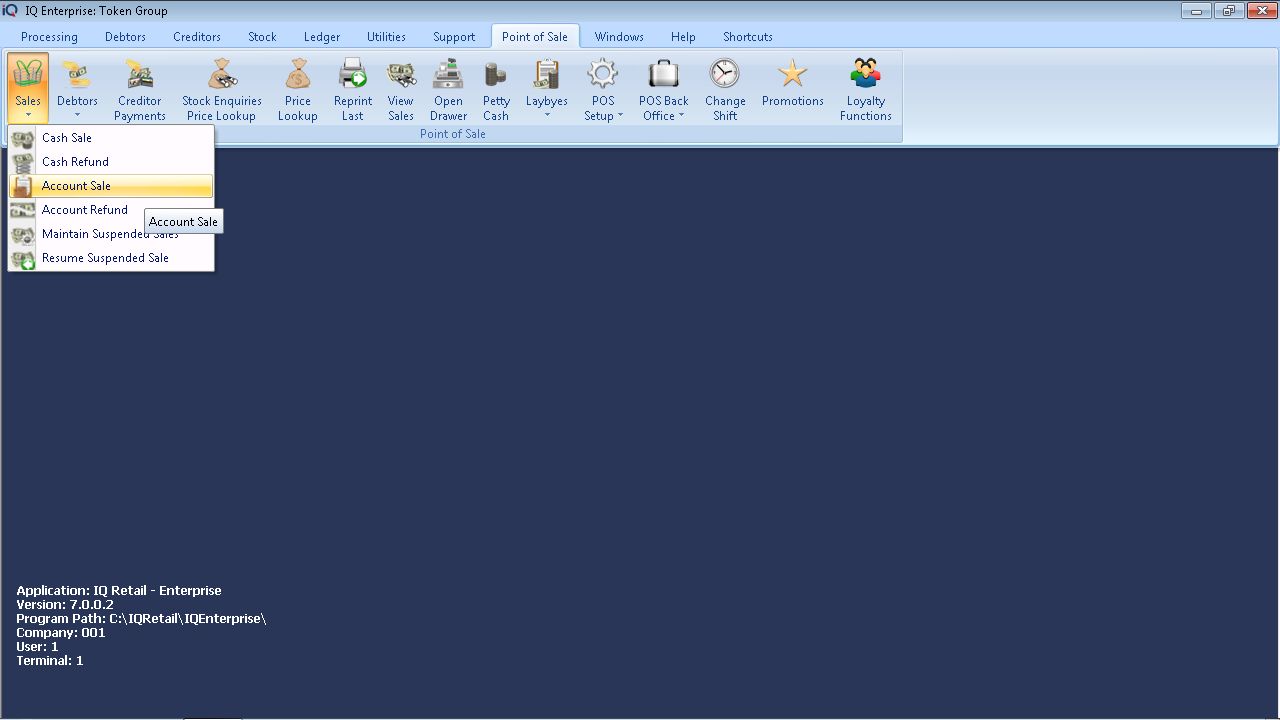Open the Windows tab

point(619,37)
